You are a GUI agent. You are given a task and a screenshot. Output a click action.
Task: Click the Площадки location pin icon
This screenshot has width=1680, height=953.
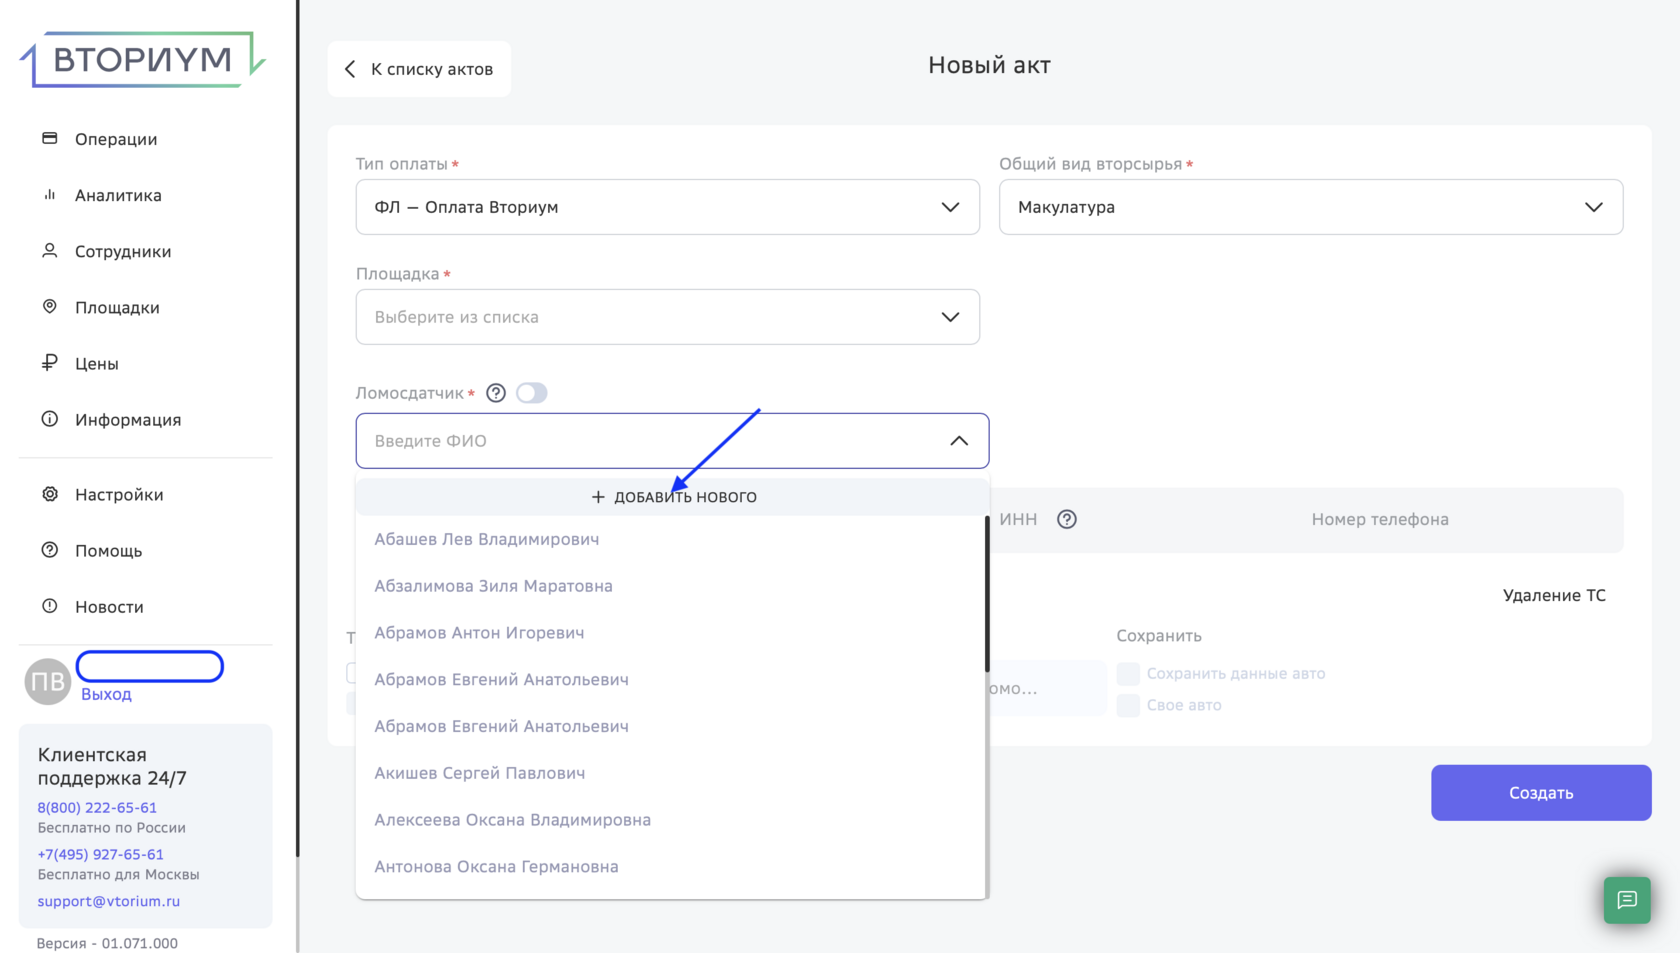pos(50,307)
